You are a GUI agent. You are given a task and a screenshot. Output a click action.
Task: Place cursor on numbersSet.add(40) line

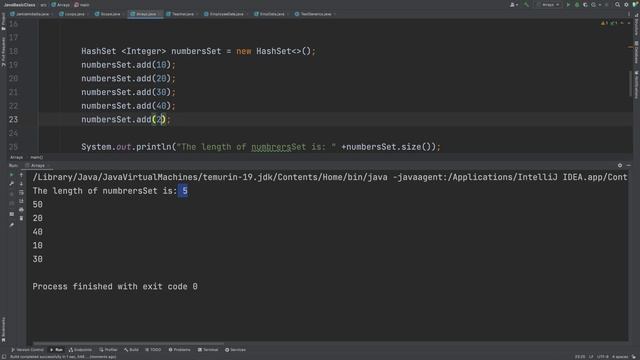coord(128,106)
